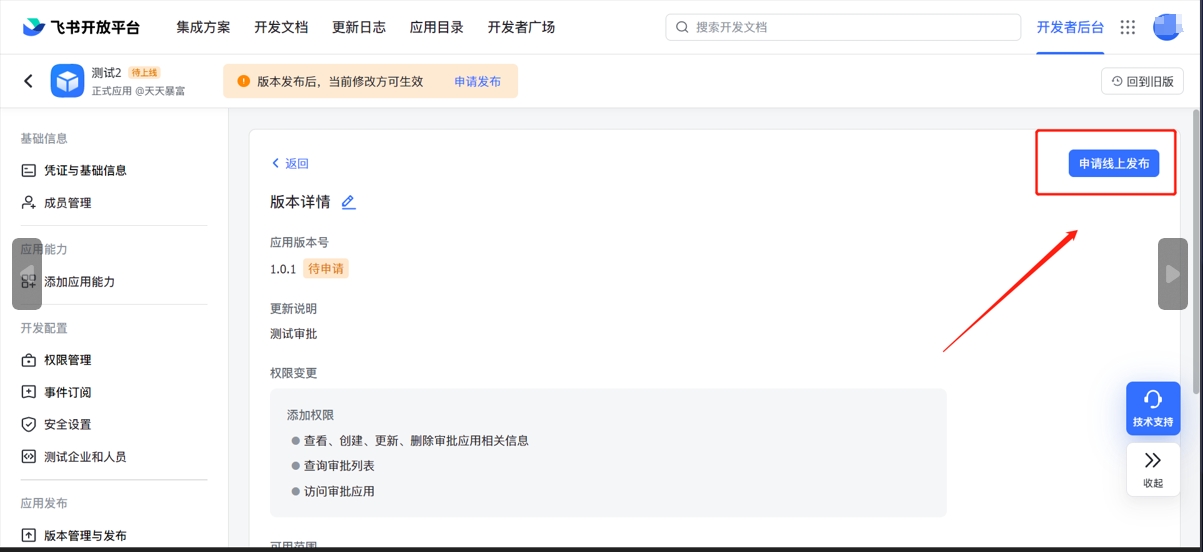1203x552 pixels.
Task: Open 版本管理与发布 sidebar item
Action: 85,535
